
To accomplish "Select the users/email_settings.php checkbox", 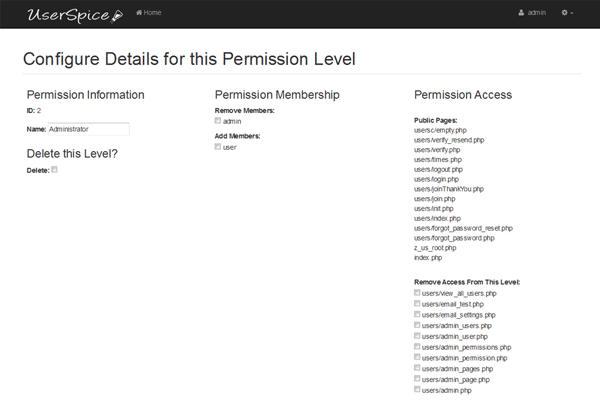I will tap(417, 314).
